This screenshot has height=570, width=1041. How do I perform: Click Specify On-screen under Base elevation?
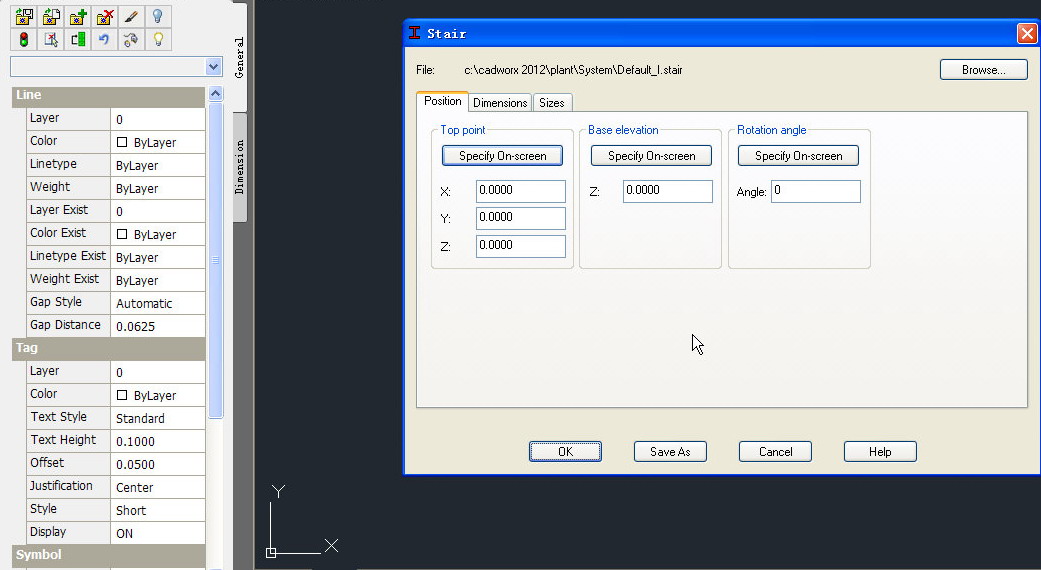tap(651, 156)
